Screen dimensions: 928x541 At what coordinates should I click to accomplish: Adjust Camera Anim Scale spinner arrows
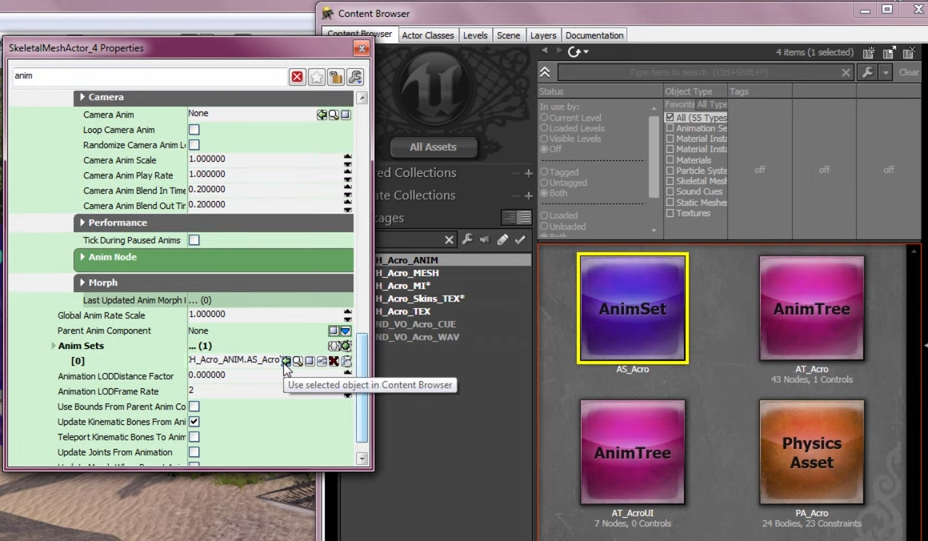click(347, 160)
